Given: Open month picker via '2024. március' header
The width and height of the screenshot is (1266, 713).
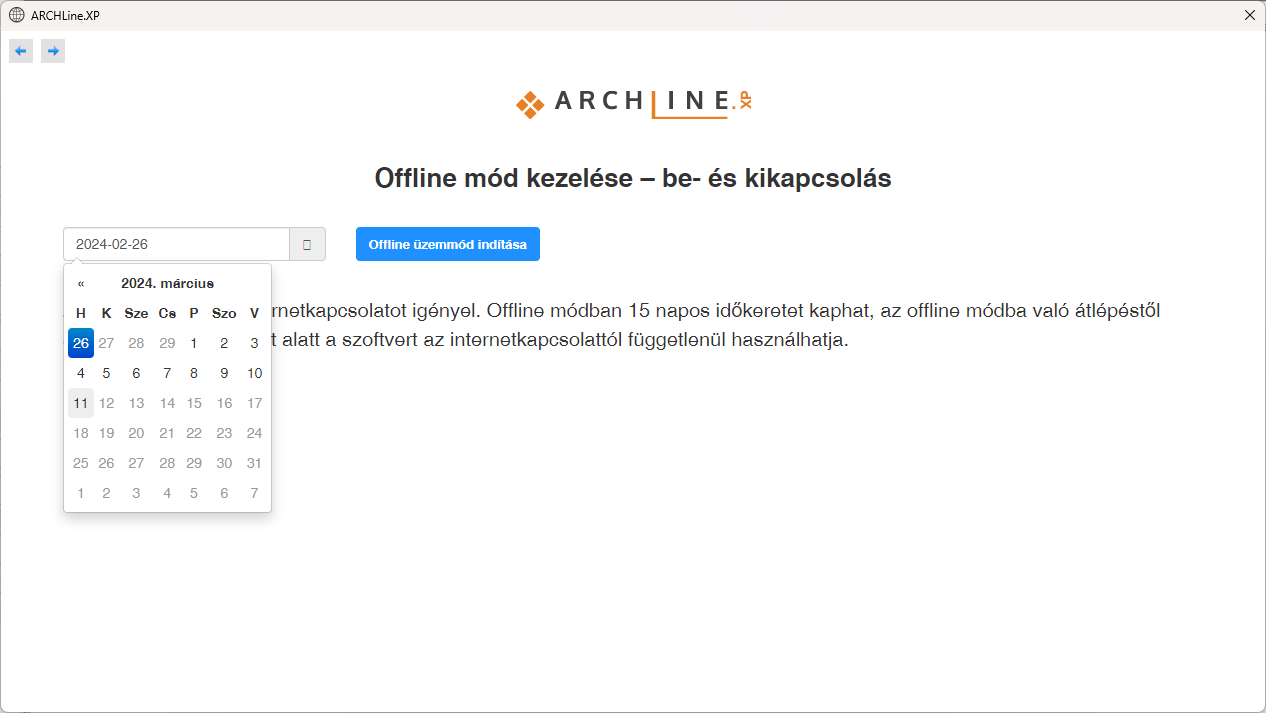Looking at the screenshot, I should point(167,283).
